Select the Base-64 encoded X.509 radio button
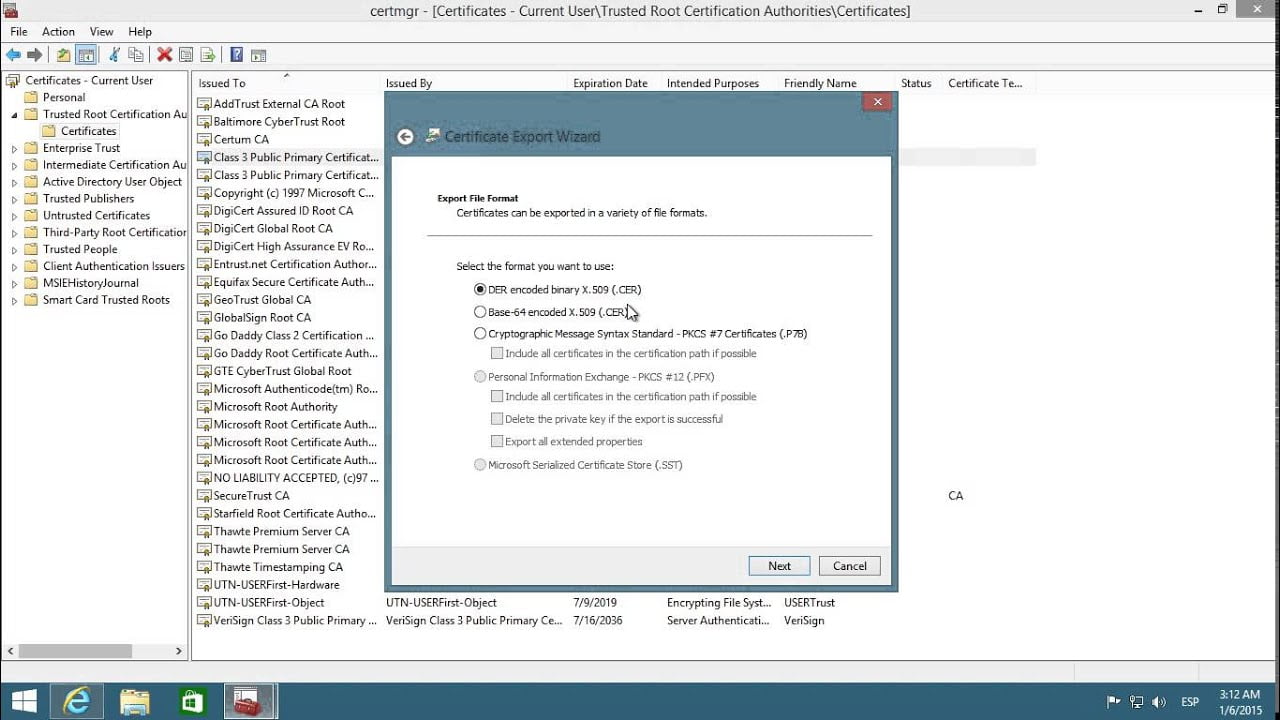Viewport: 1280px width, 720px height. click(x=480, y=311)
